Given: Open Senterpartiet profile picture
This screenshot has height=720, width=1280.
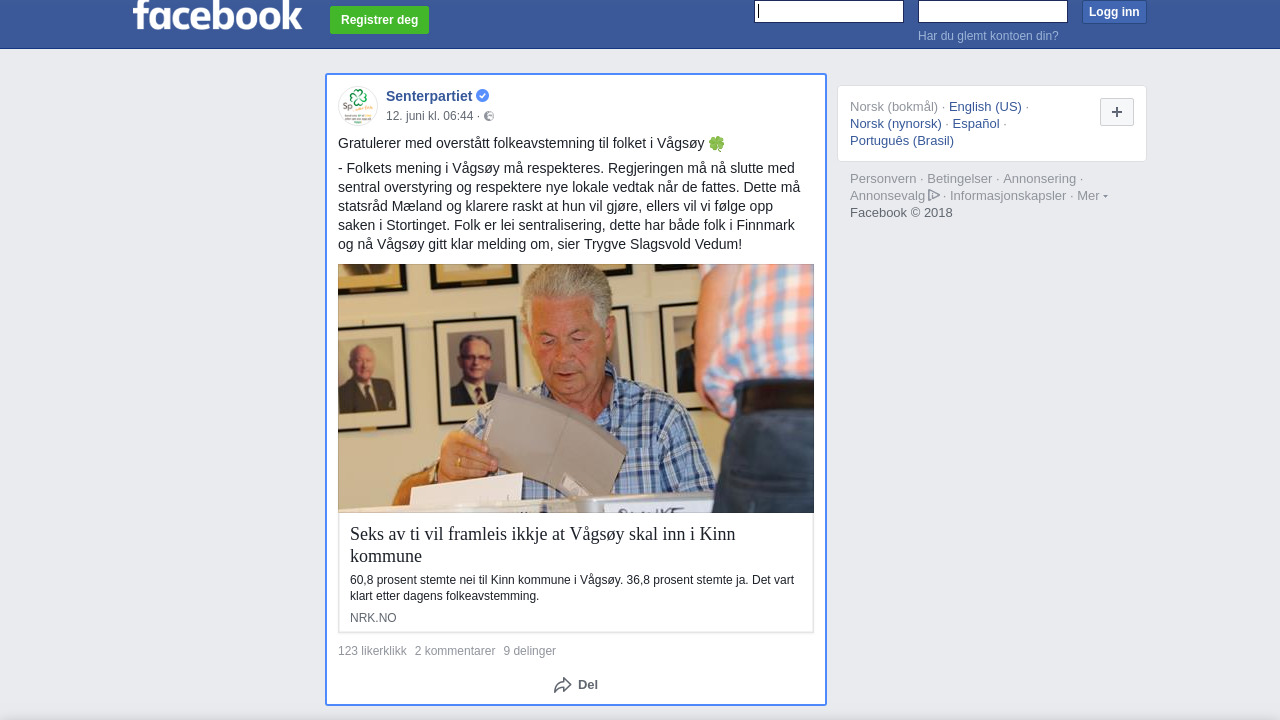Looking at the screenshot, I should (358, 105).
